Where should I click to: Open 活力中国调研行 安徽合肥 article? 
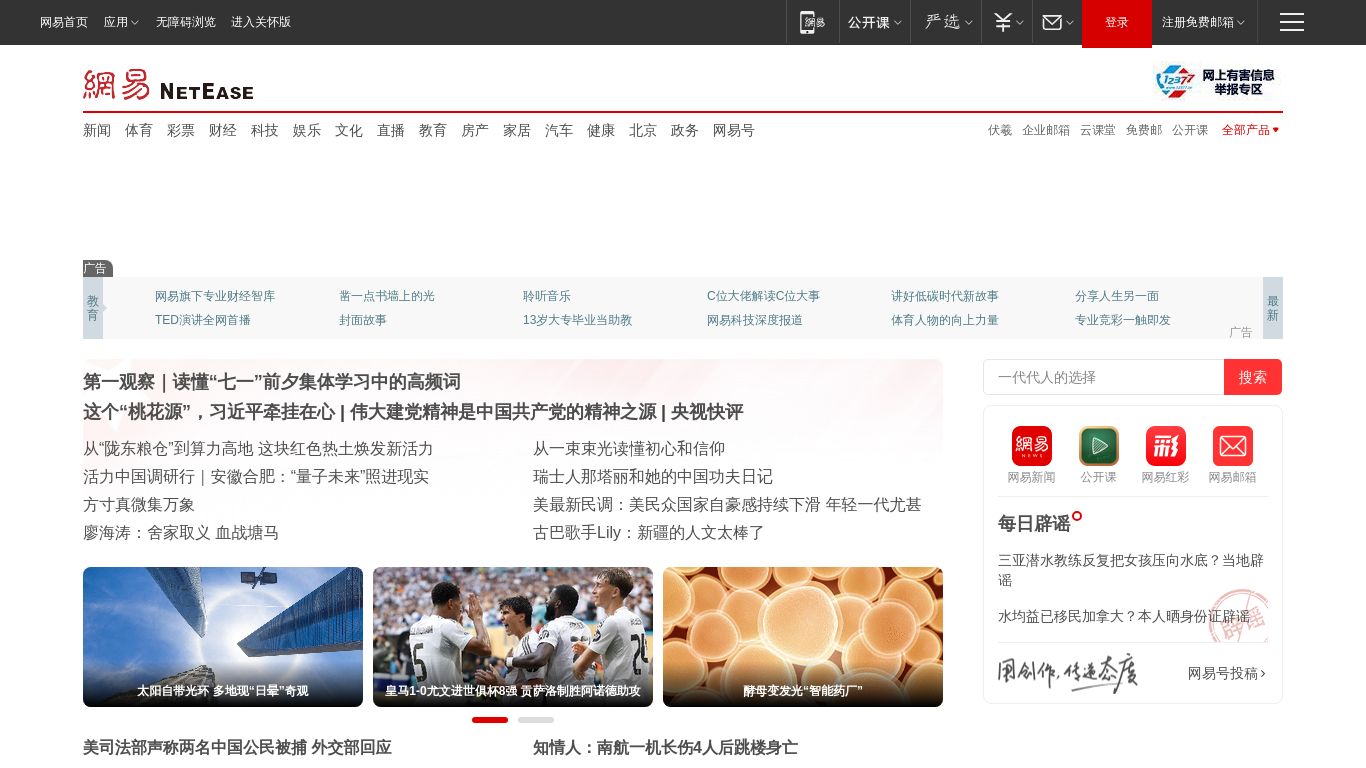pos(256,477)
